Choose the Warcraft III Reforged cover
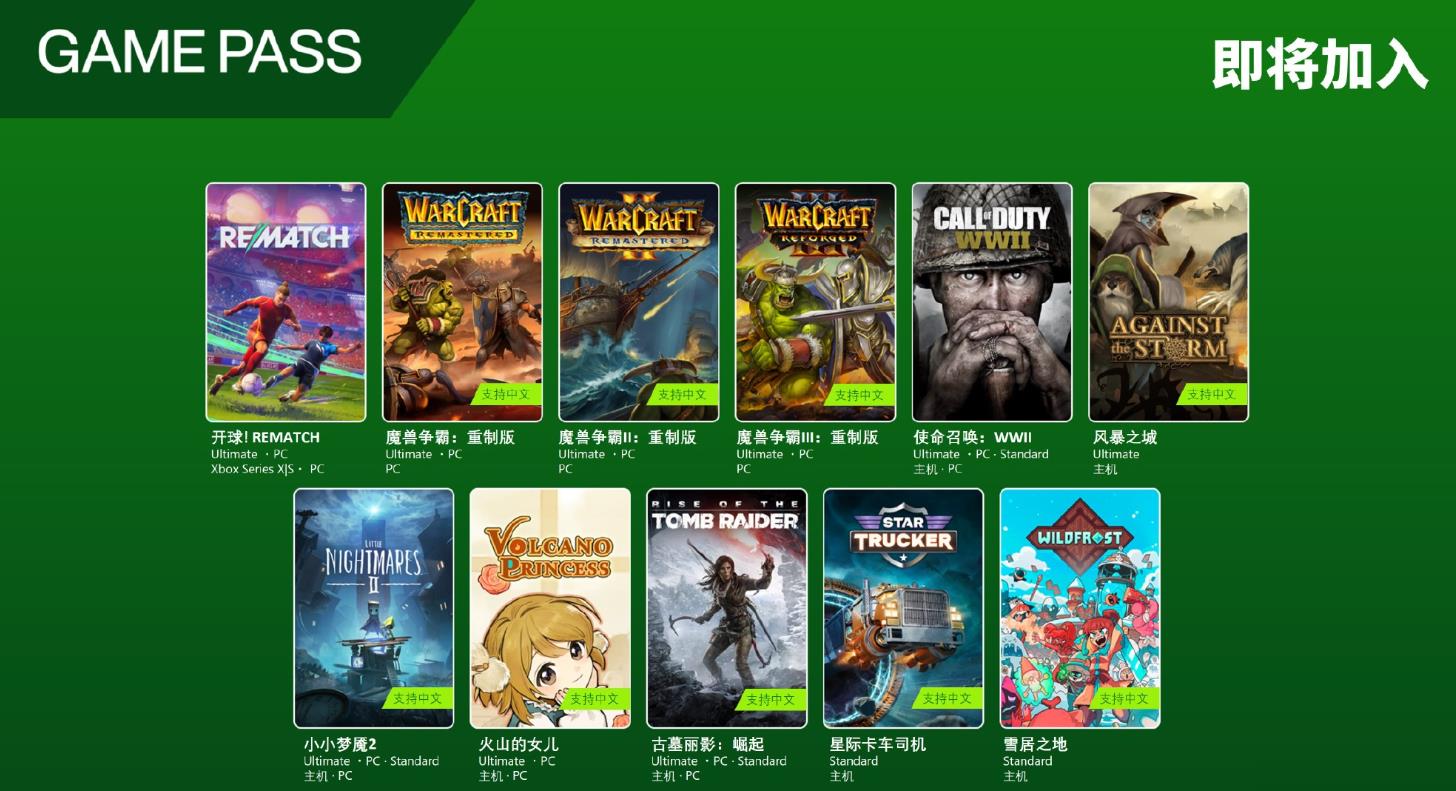The height and width of the screenshot is (791, 1456). [815, 302]
